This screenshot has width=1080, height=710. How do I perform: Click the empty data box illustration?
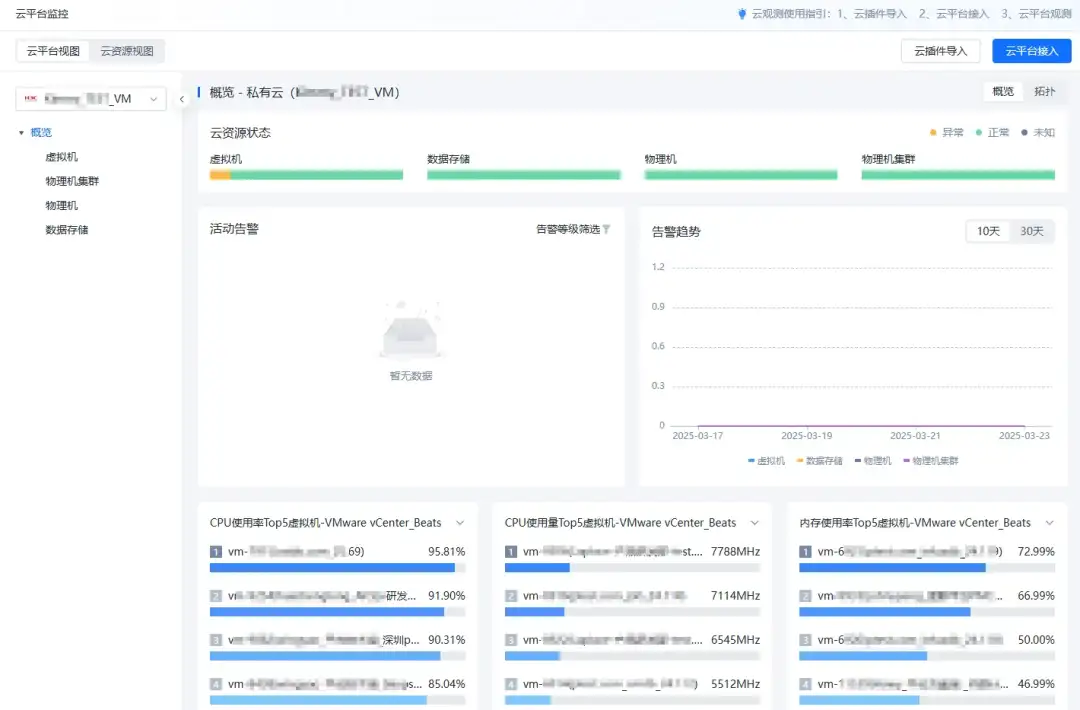coord(411,331)
